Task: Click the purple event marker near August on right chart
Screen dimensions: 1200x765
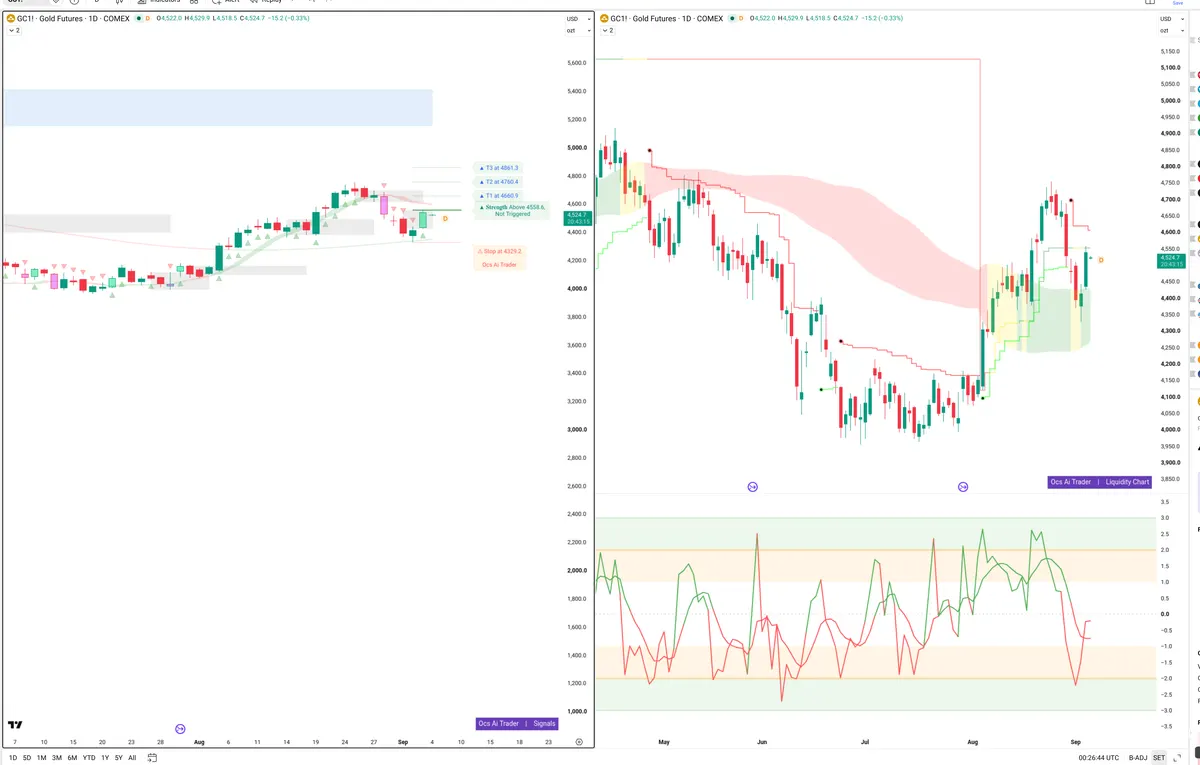Action: [x=963, y=486]
